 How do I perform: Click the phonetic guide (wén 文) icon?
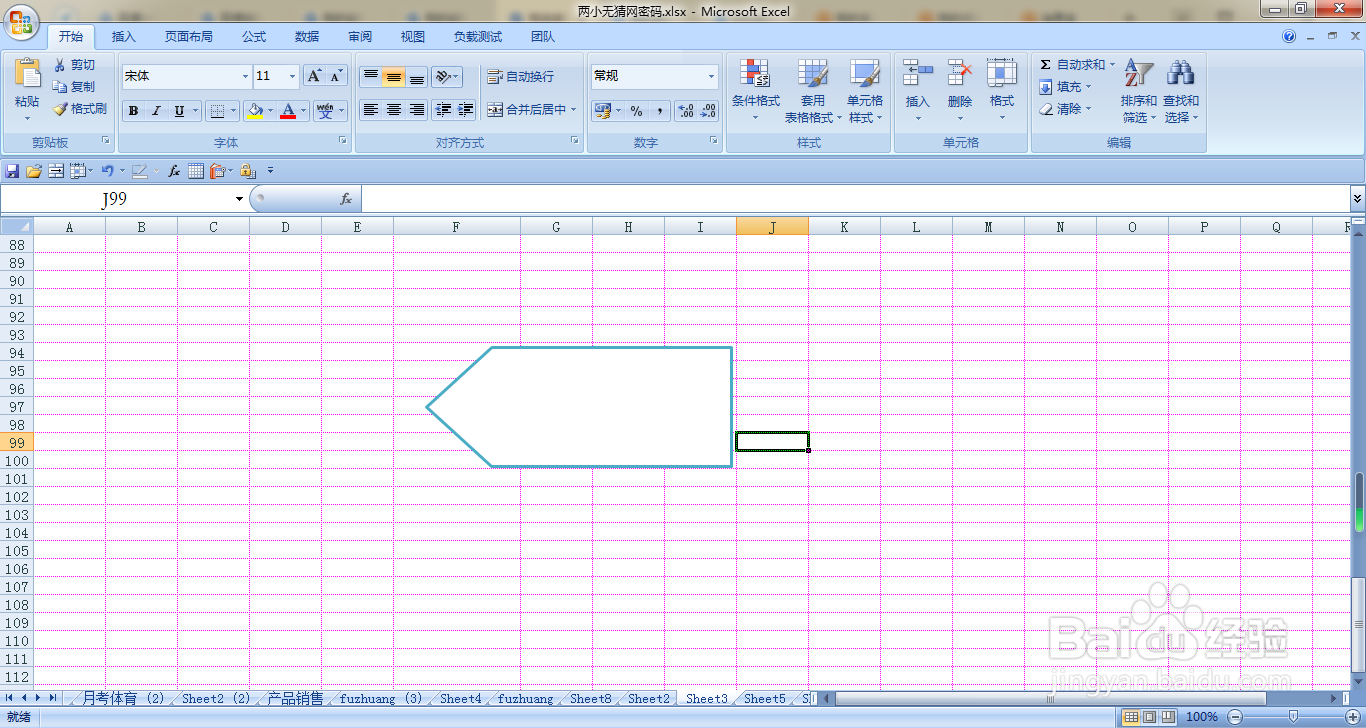click(325, 111)
